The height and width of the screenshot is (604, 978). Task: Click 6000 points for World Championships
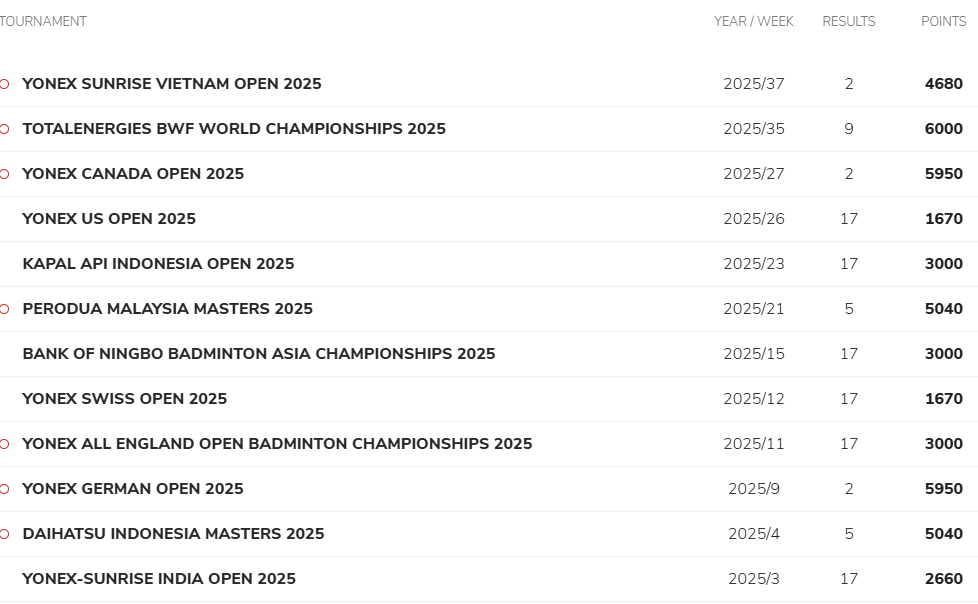[944, 129]
